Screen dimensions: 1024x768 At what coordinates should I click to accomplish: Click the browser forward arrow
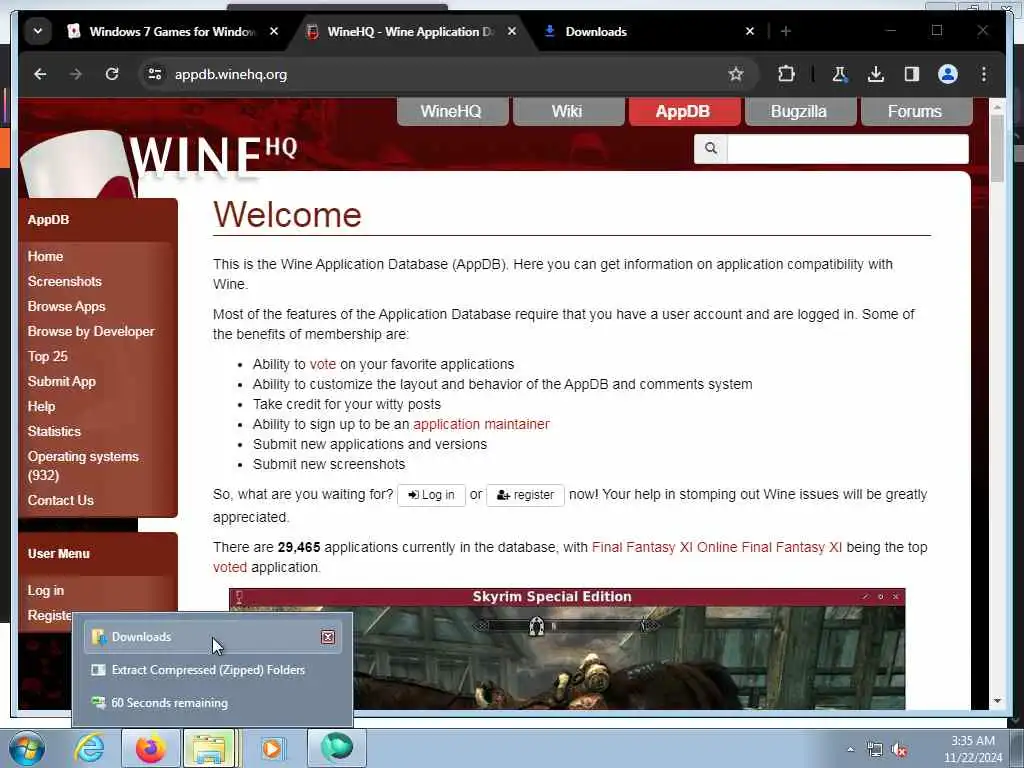[76, 74]
